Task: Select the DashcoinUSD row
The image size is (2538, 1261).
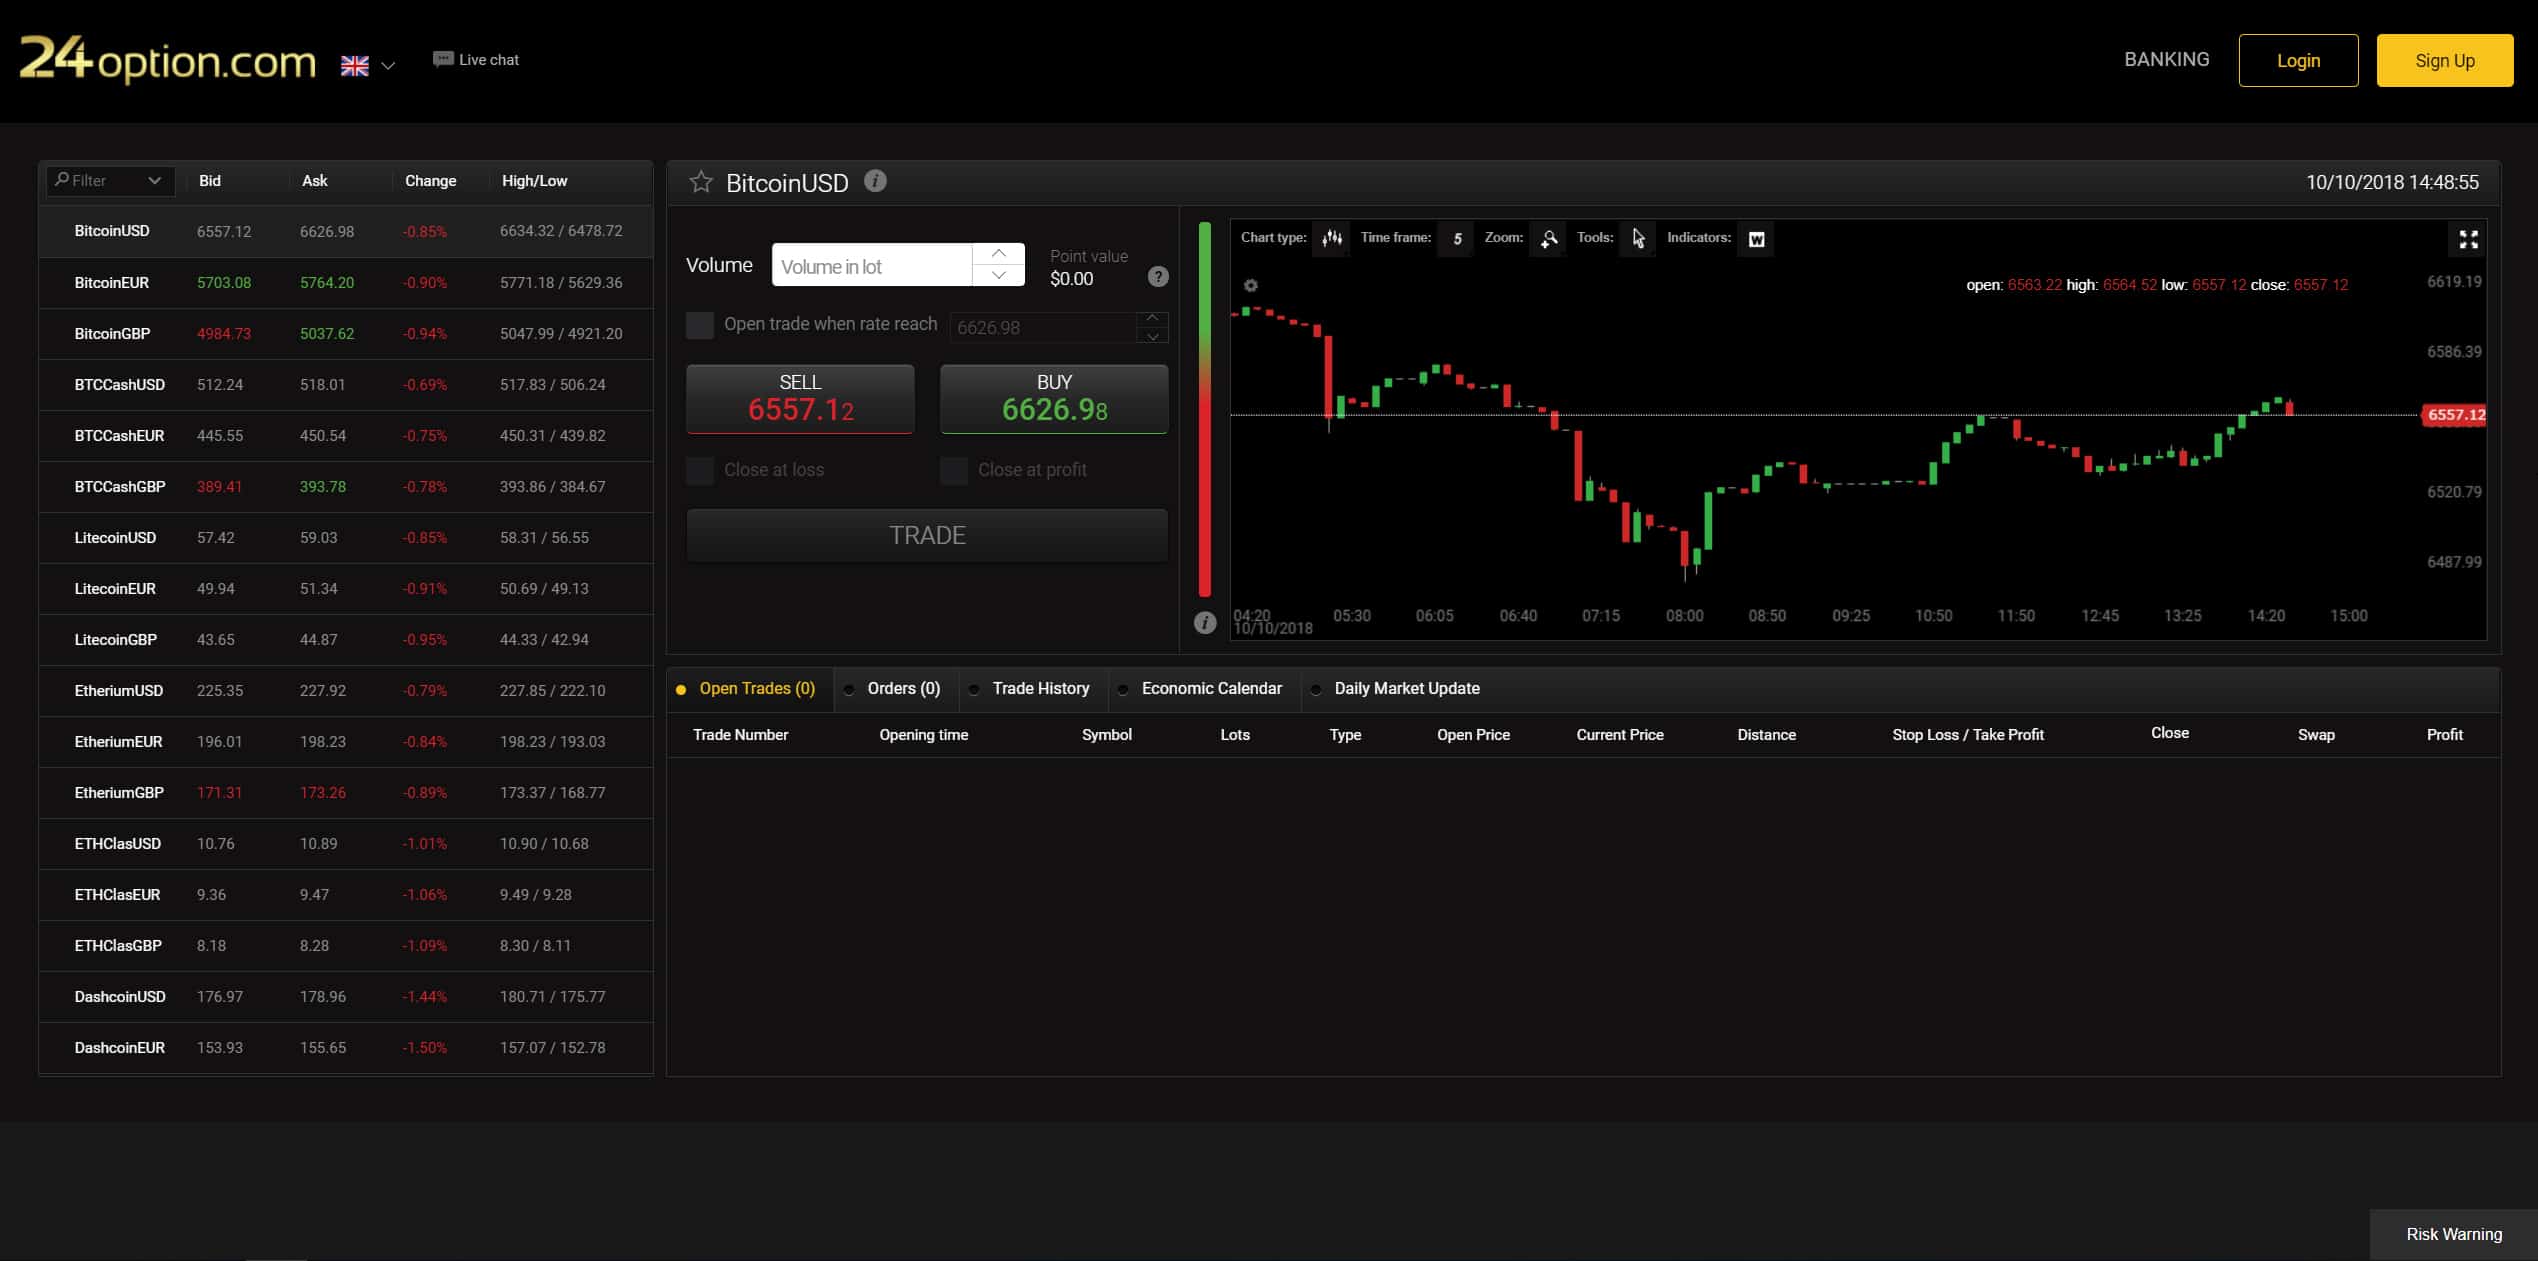Action: click(346, 997)
